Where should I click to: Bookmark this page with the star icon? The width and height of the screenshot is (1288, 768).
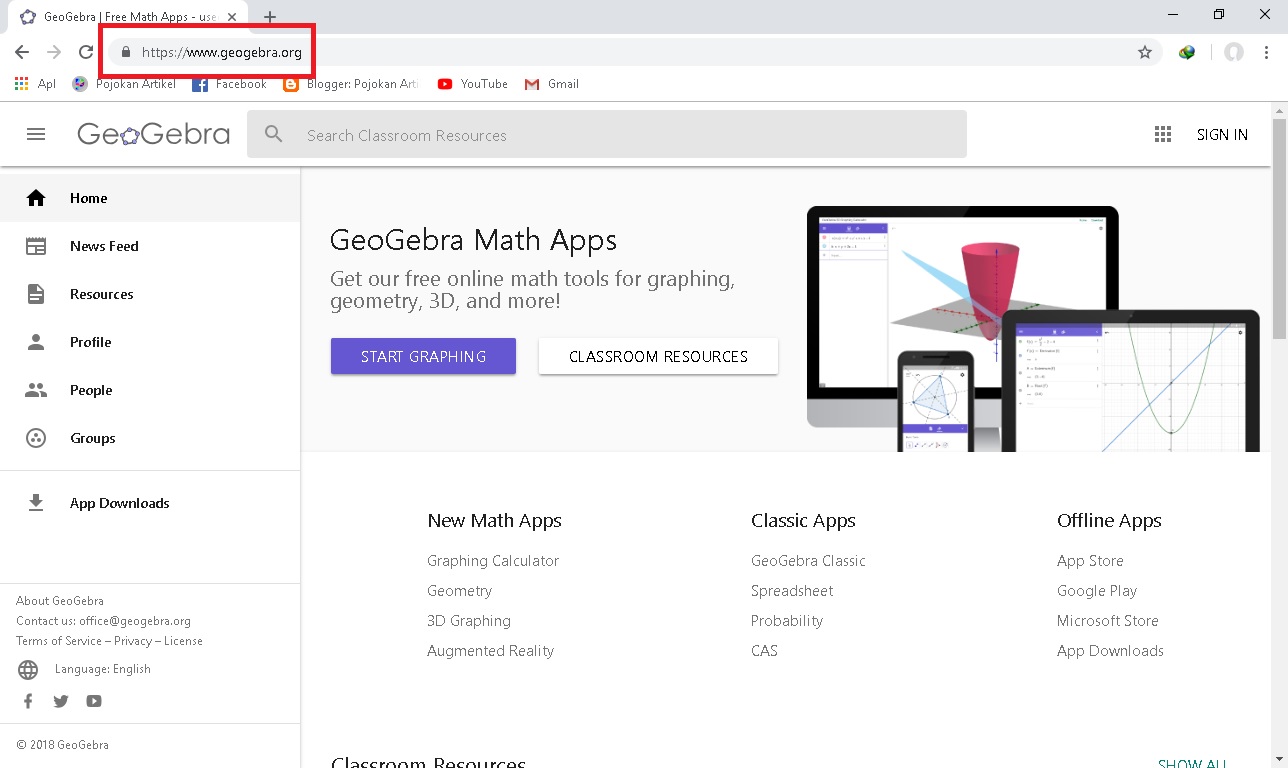[1145, 52]
